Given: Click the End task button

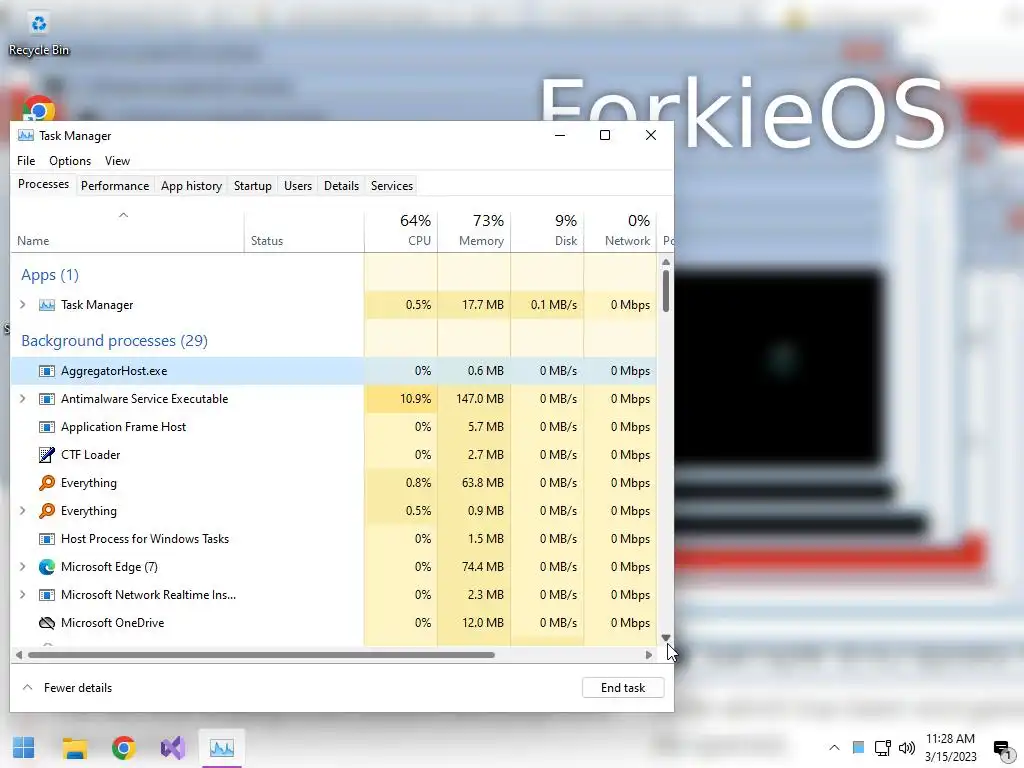Looking at the screenshot, I should pos(623,688).
